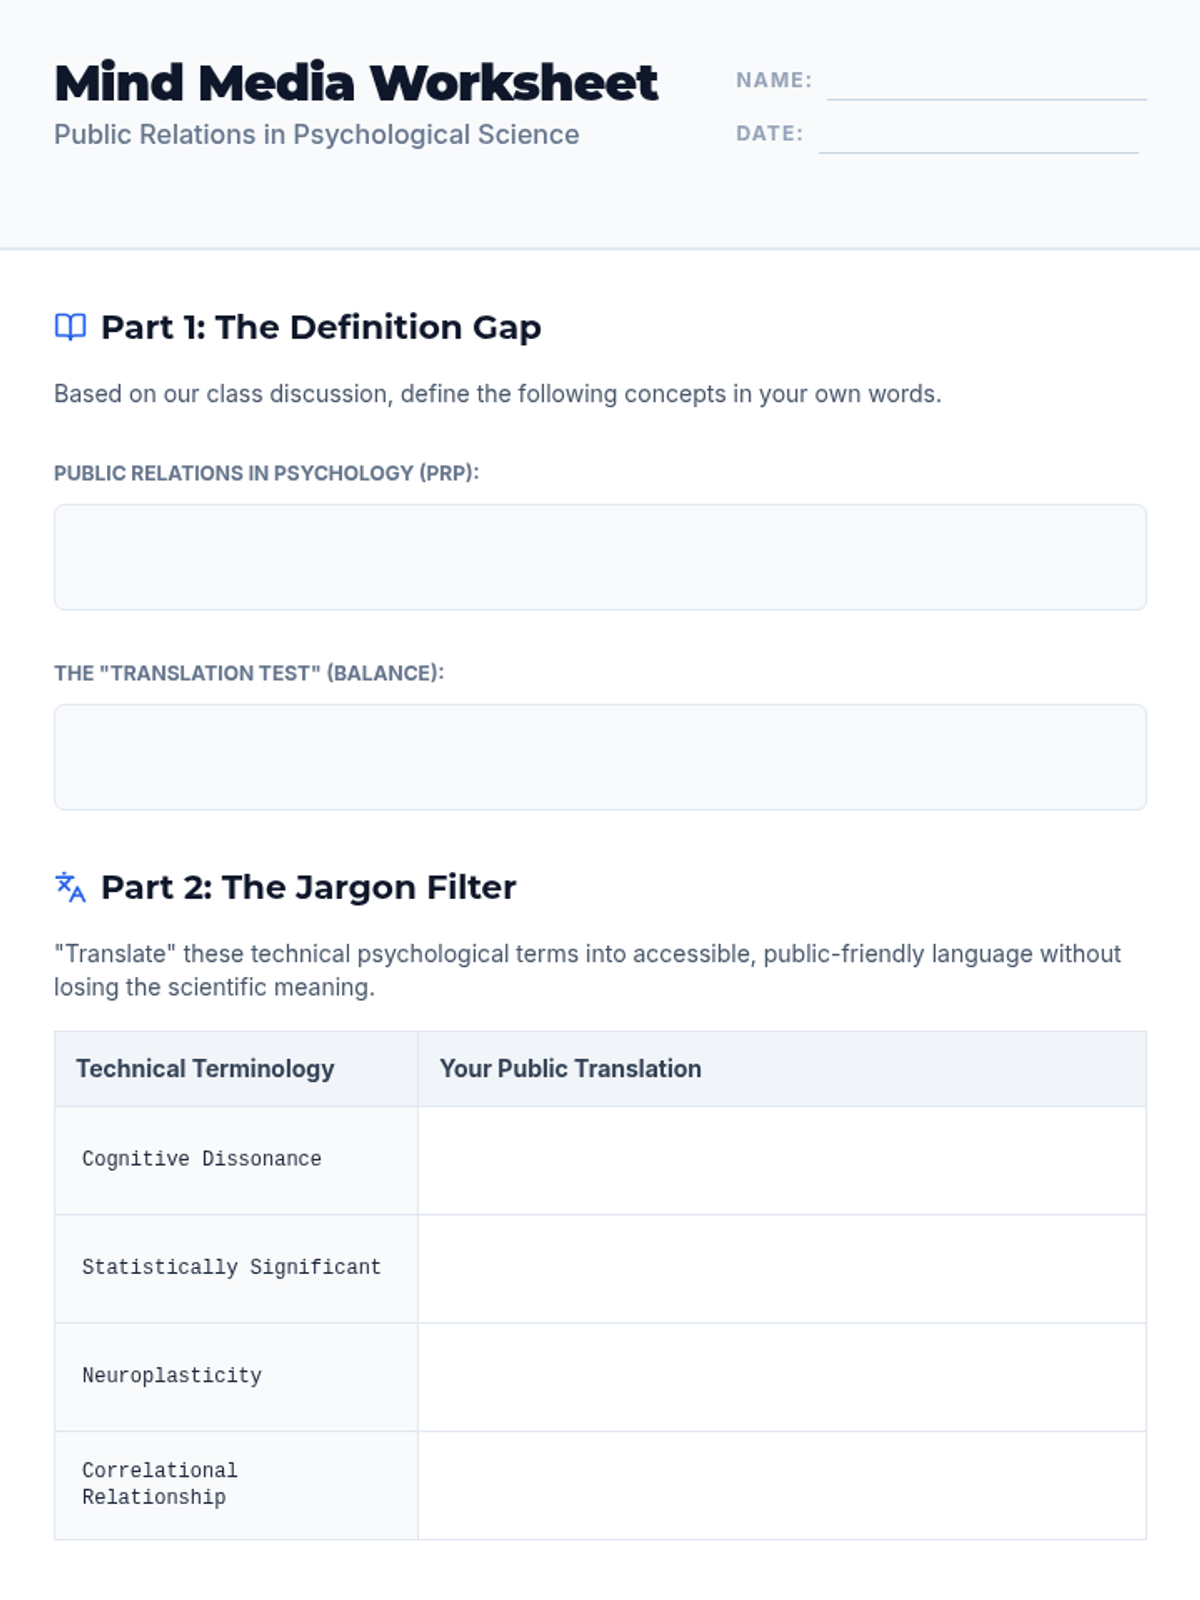Click the Part 1: The Definition Gap heading
The image size is (1200, 1600).
(x=321, y=327)
